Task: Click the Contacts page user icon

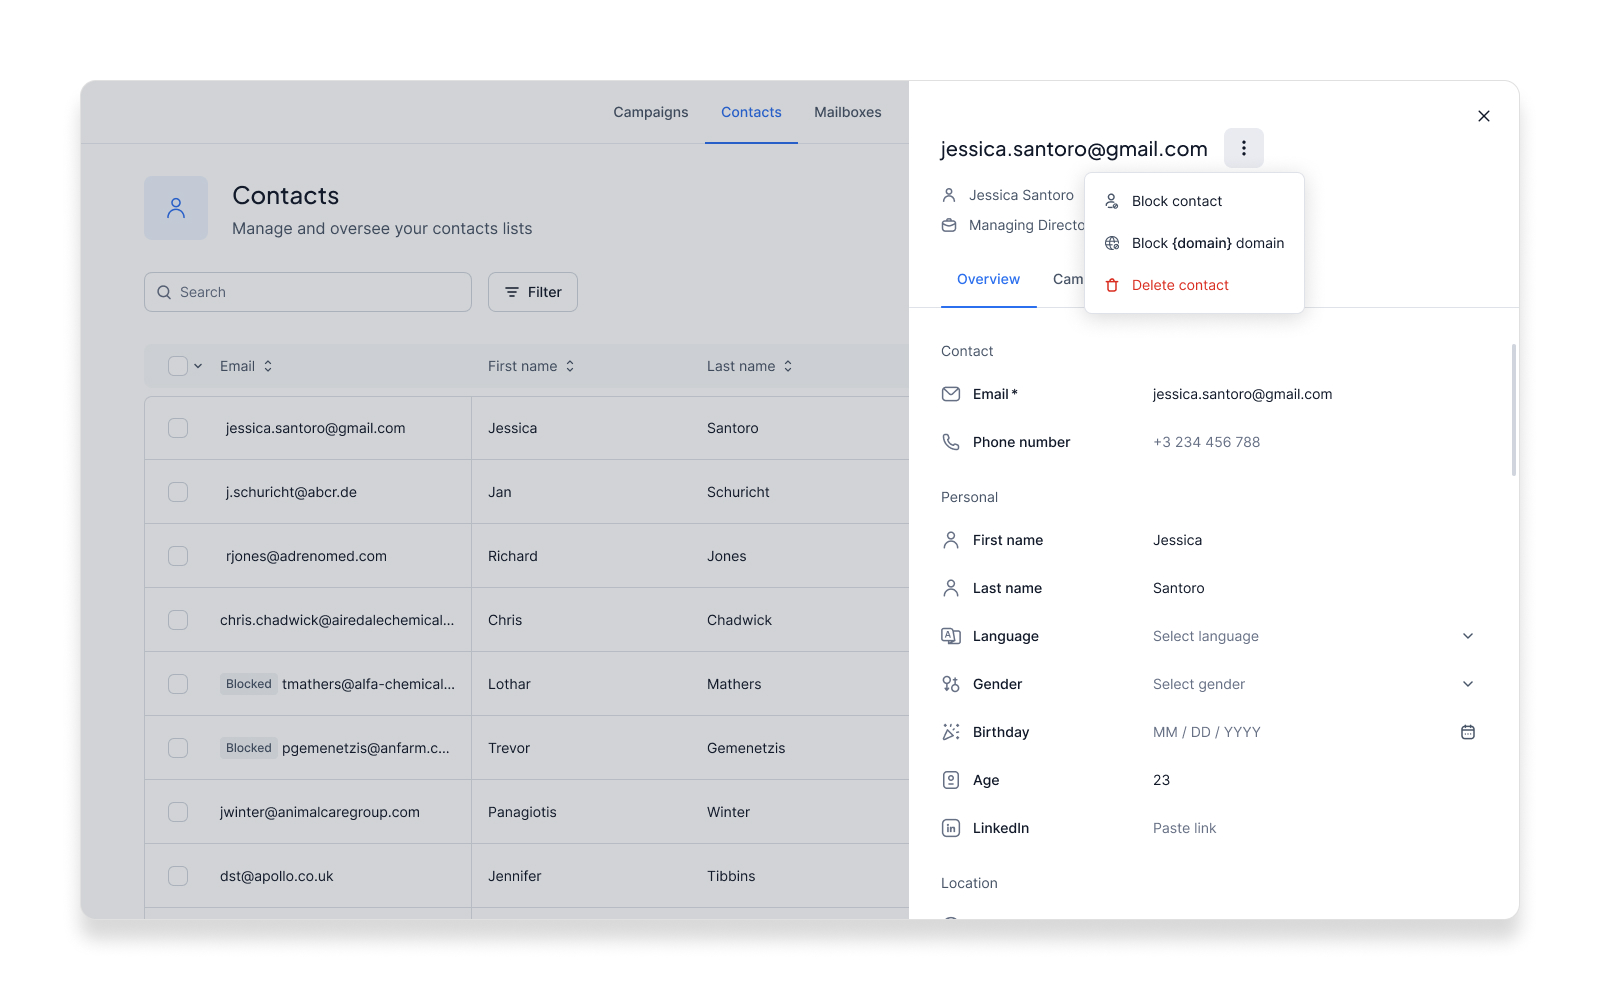Action: coord(176,208)
